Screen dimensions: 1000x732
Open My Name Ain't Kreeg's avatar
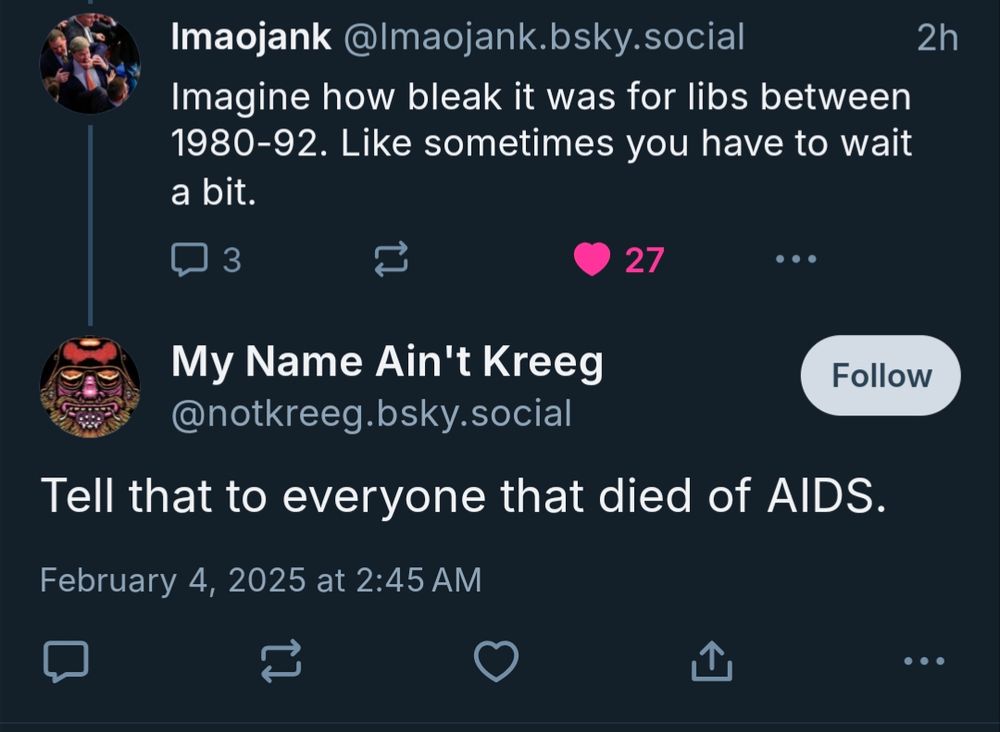(x=90, y=387)
